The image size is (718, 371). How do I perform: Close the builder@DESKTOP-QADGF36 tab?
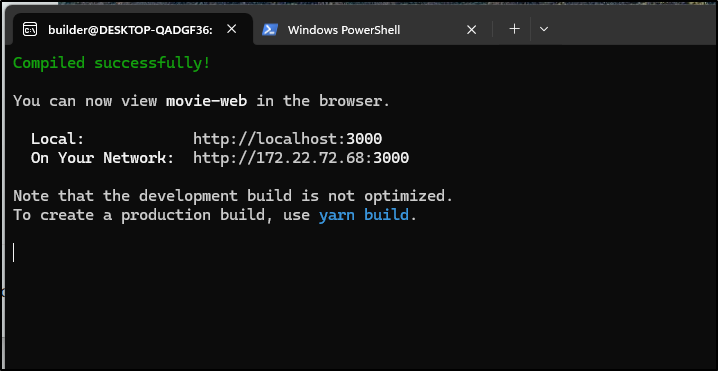coord(232,29)
